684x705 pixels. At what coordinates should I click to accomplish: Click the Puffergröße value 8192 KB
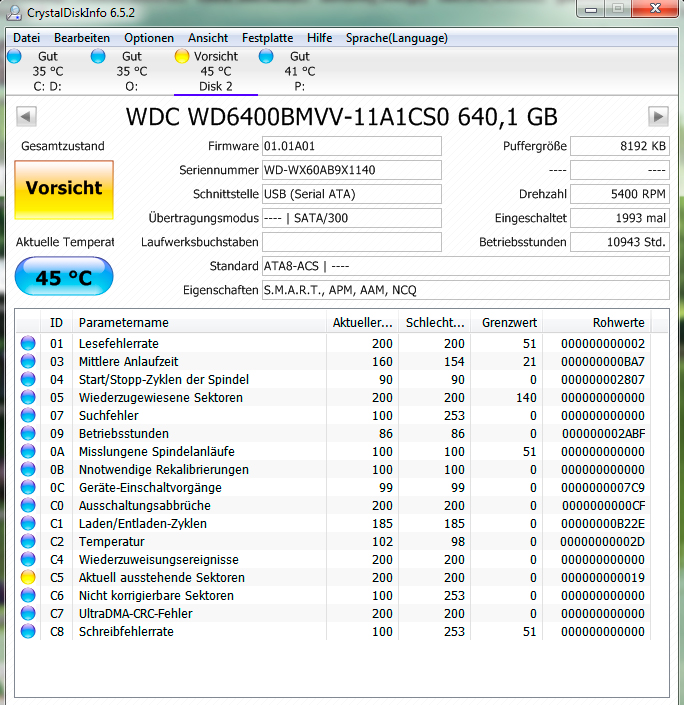[x=620, y=146]
